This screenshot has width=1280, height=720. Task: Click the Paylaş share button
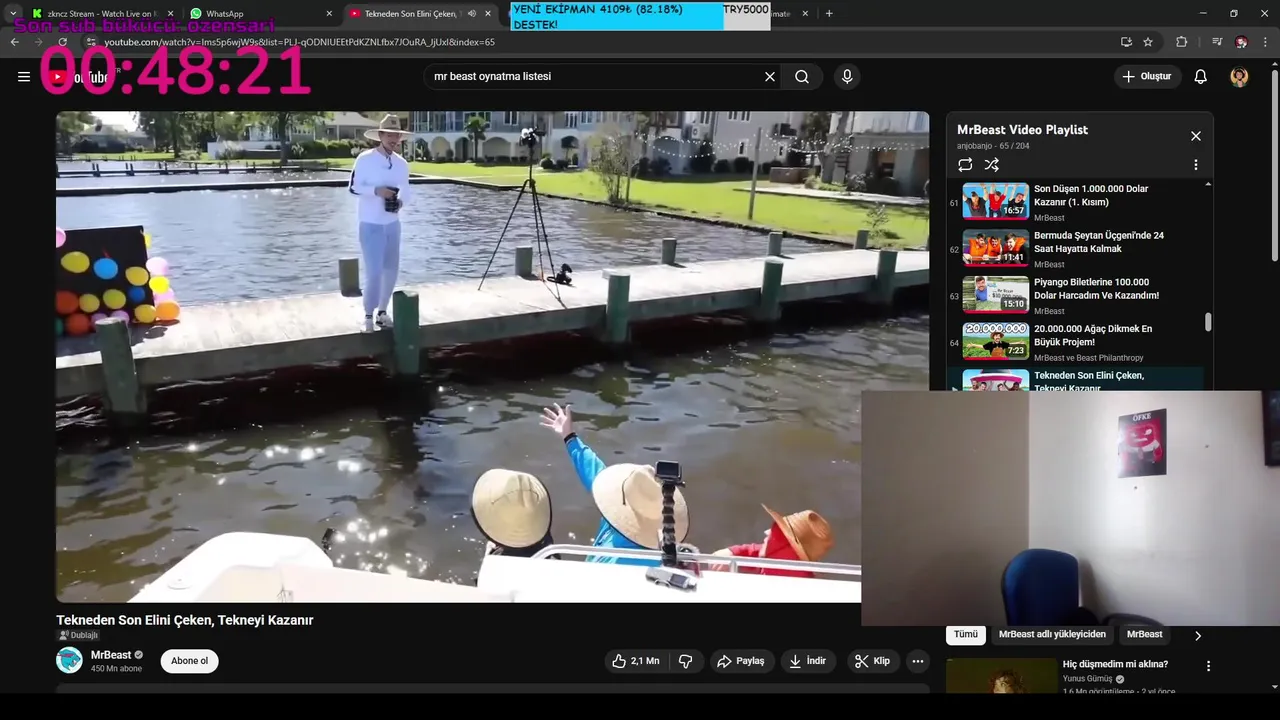click(741, 661)
